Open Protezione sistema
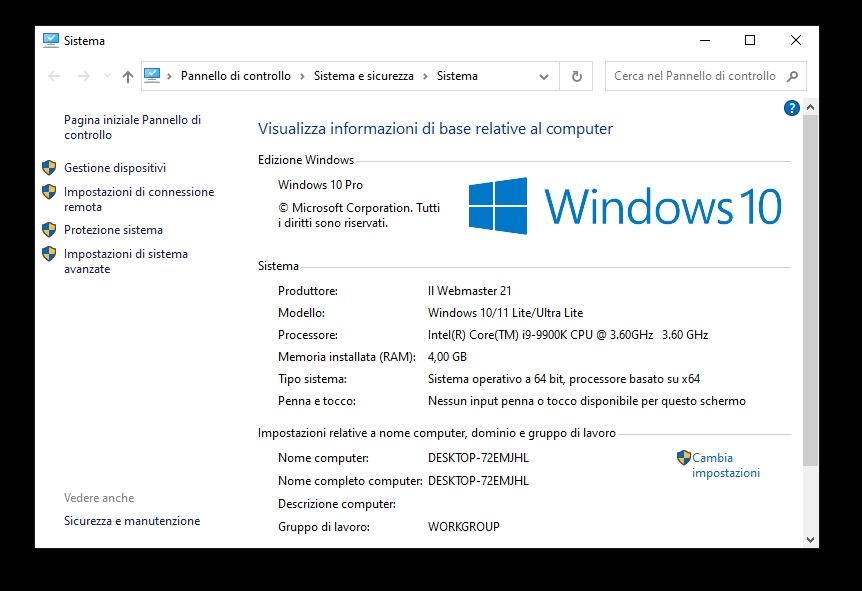The width and height of the screenshot is (862, 591). click(x=113, y=230)
